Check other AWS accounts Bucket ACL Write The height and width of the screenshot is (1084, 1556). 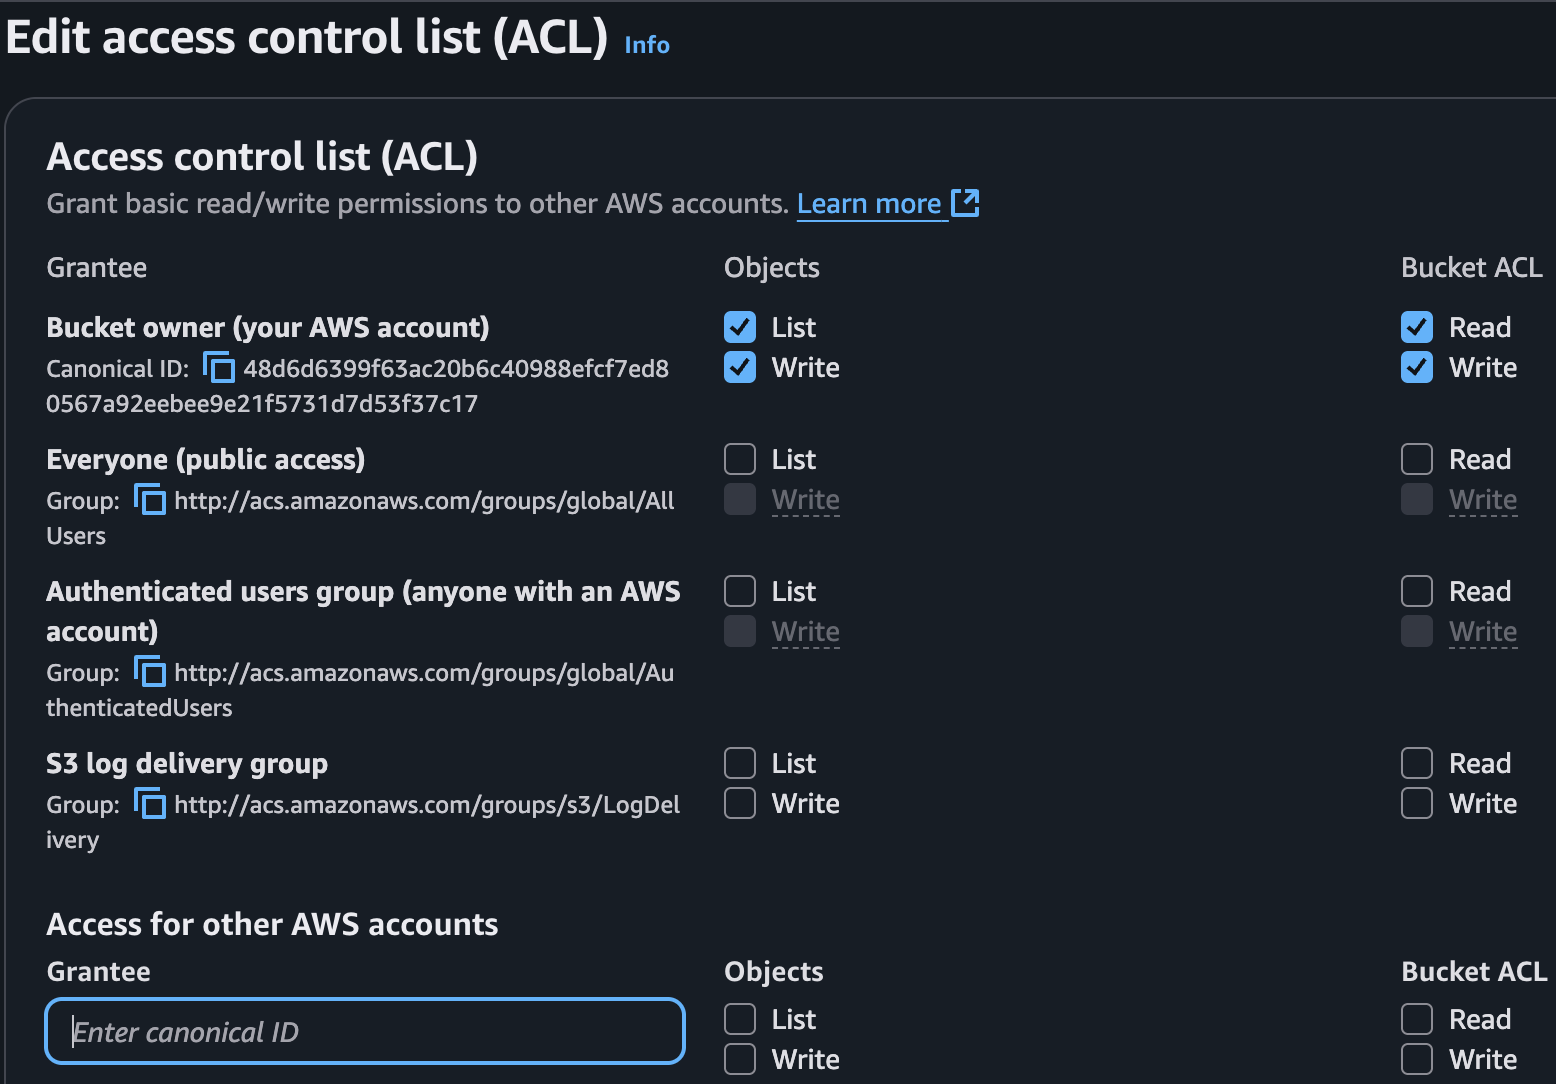click(x=1417, y=1059)
